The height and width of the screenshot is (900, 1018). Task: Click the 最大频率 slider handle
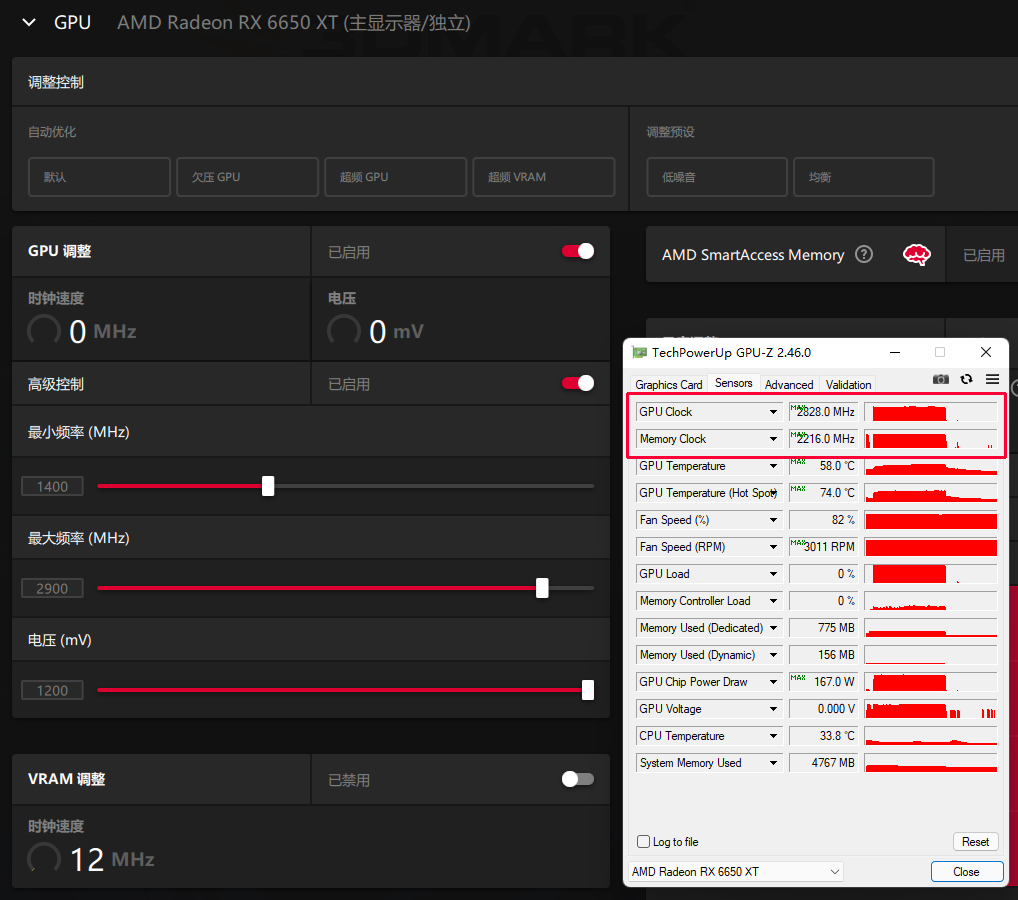[542, 588]
